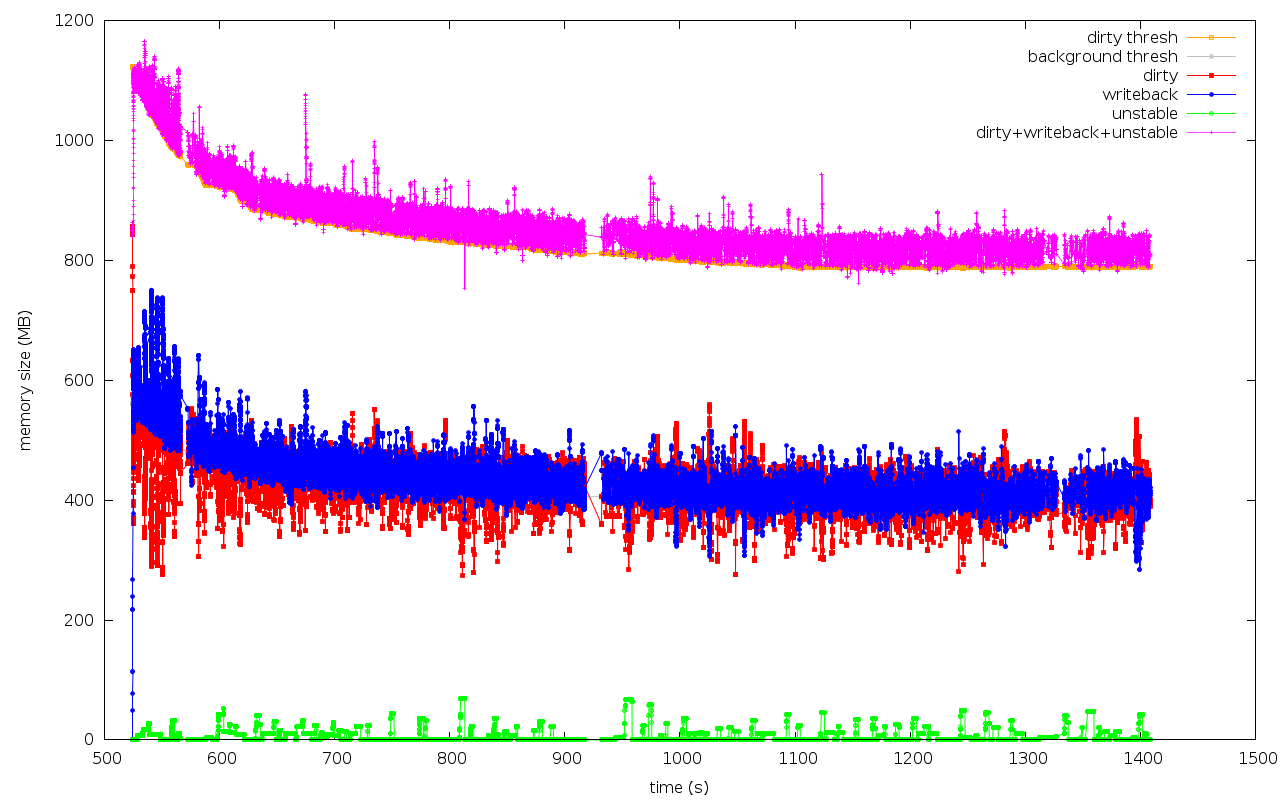Click the 'dirty+writeback+unstable' legend label
This screenshot has width=1280, height=800.
(x=1077, y=133)
